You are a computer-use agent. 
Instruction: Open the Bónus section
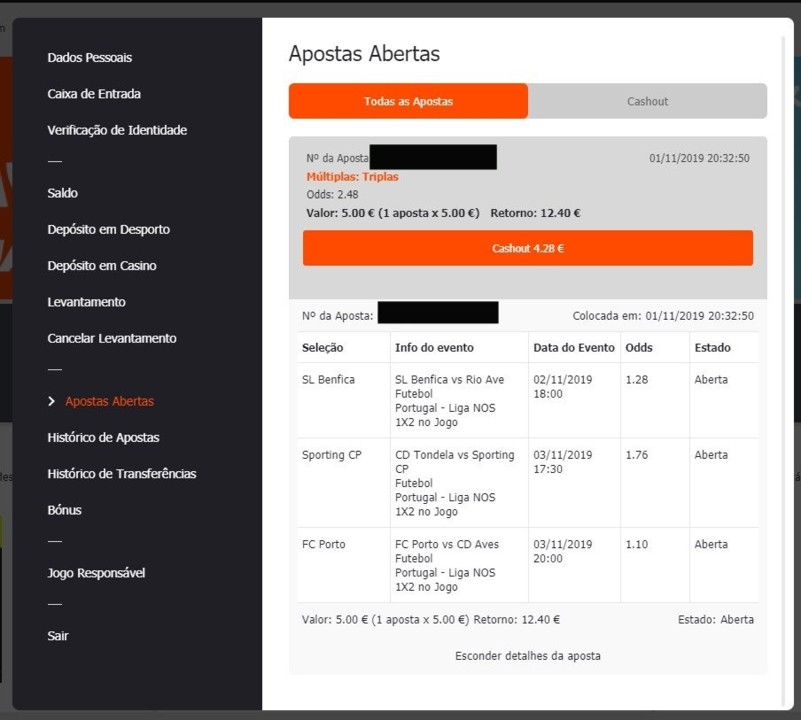pos(64,510)
